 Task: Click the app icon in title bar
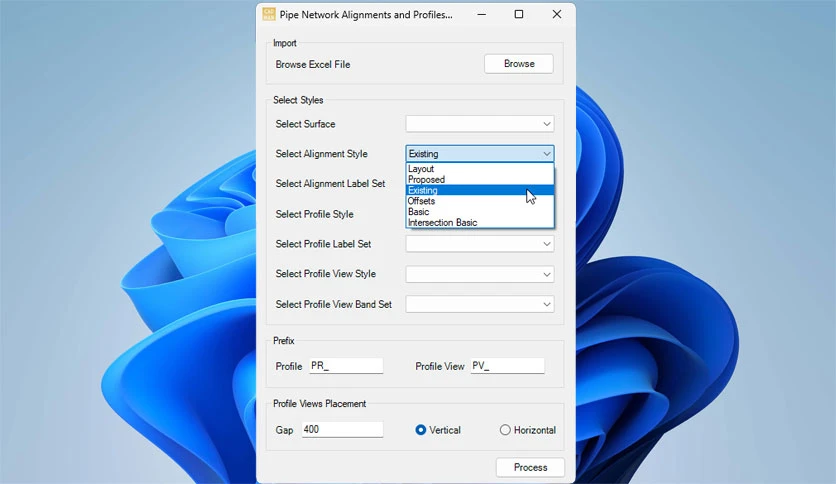pyautogui.click(x=269, y=14)
